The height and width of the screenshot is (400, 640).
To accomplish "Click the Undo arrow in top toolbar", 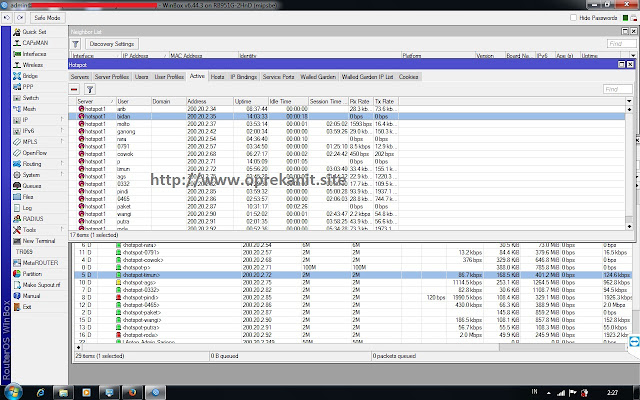I will click(7, 18).
